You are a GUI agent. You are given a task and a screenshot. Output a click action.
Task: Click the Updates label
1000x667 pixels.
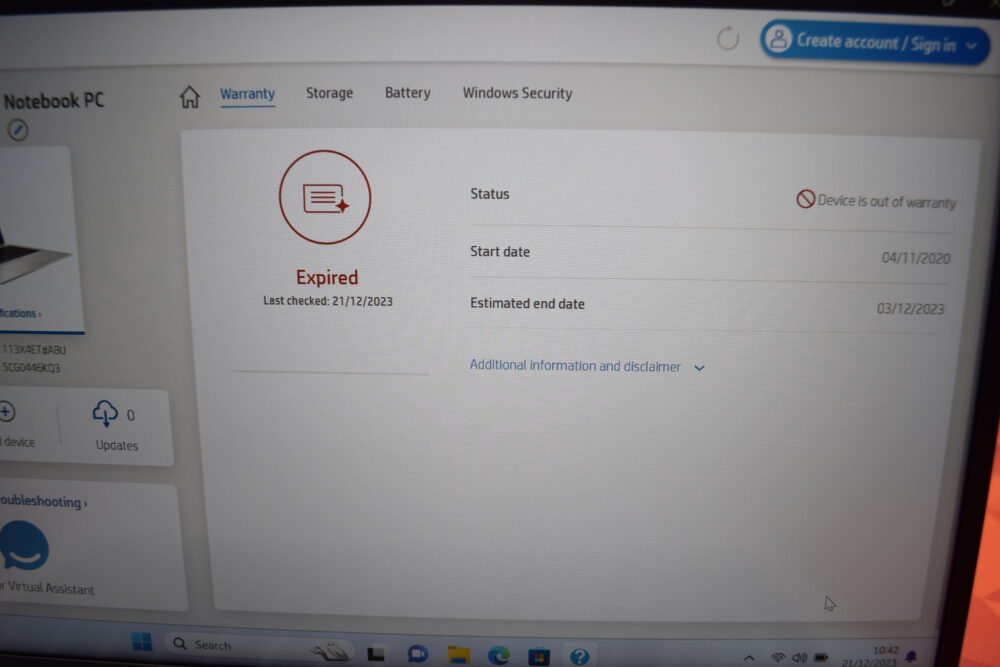click(x=117, y=445)
